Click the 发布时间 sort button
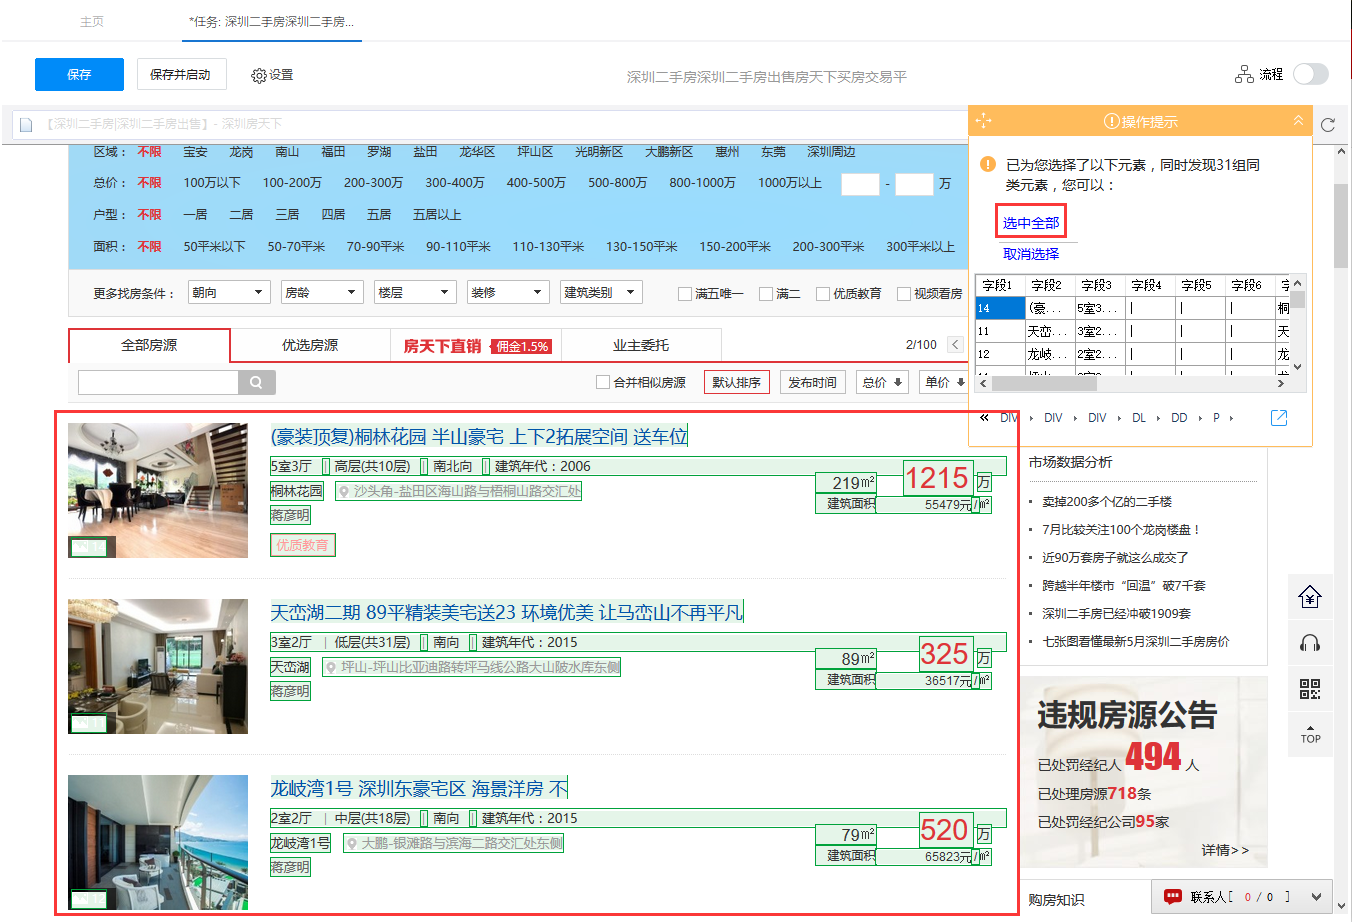The width and height of the screenshot is (1352, 922). pyautogui.click(x=812, y=382)
